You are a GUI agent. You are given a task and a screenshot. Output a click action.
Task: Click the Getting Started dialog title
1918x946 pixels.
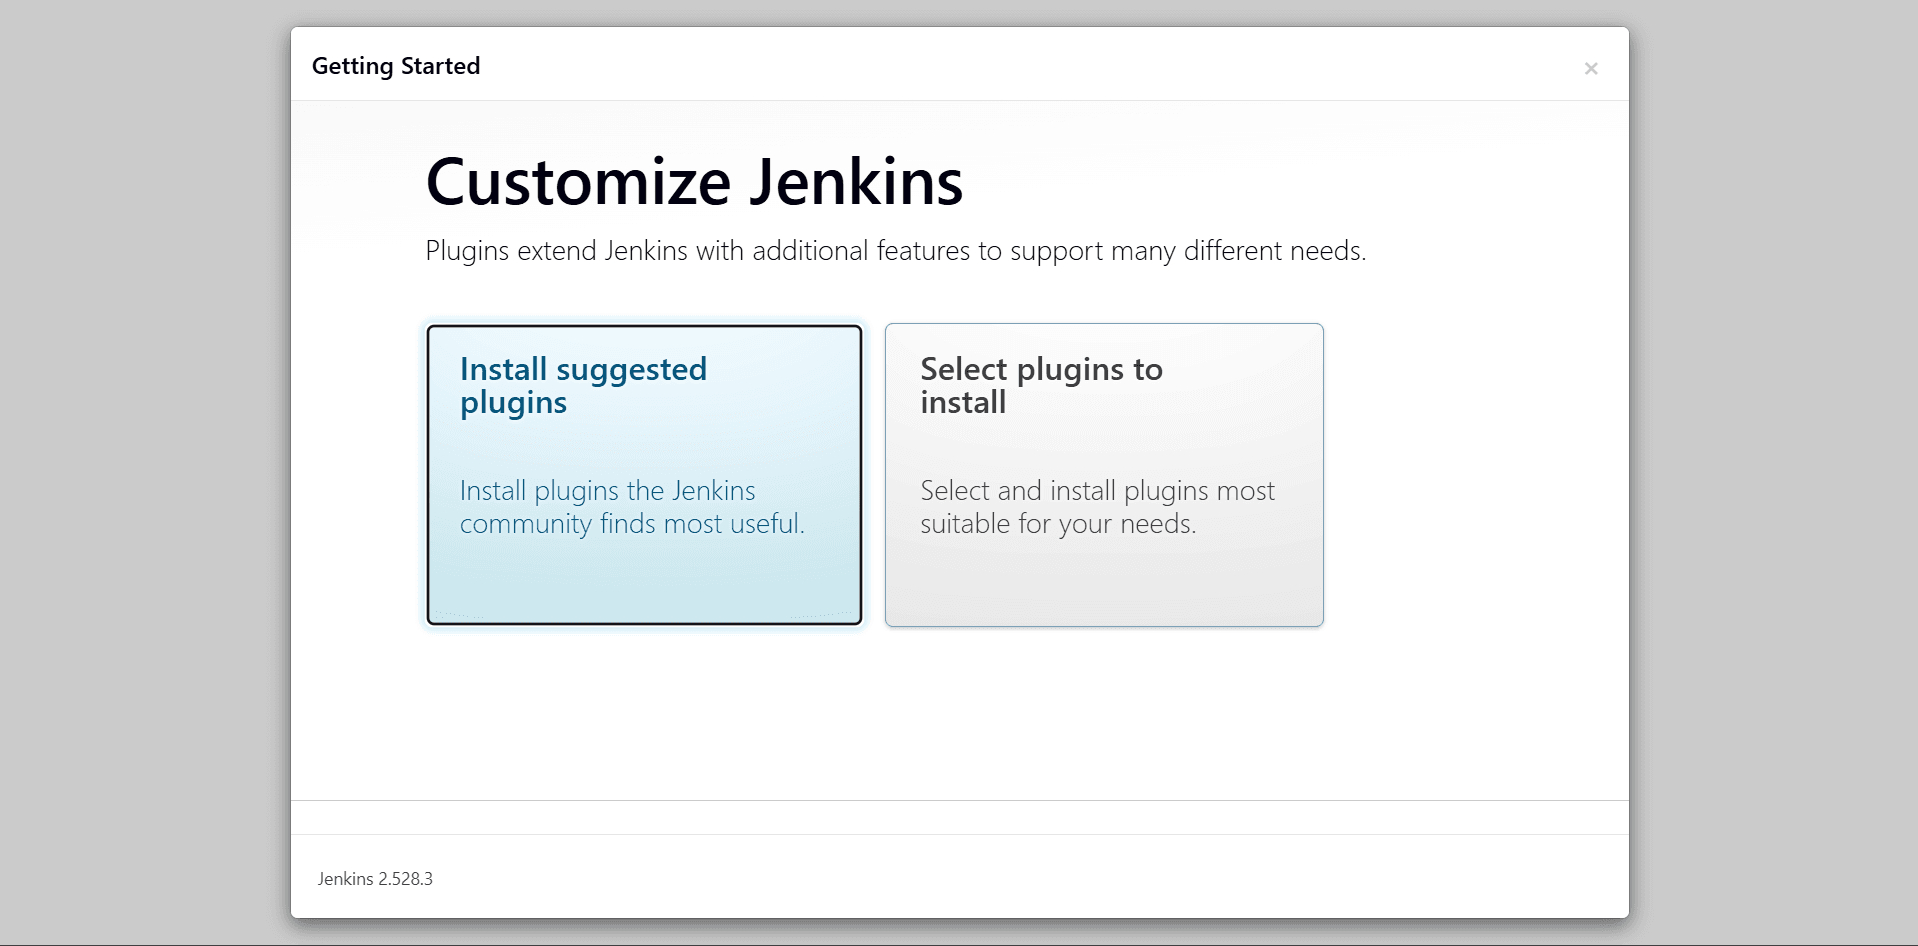(x=396, y=66)
